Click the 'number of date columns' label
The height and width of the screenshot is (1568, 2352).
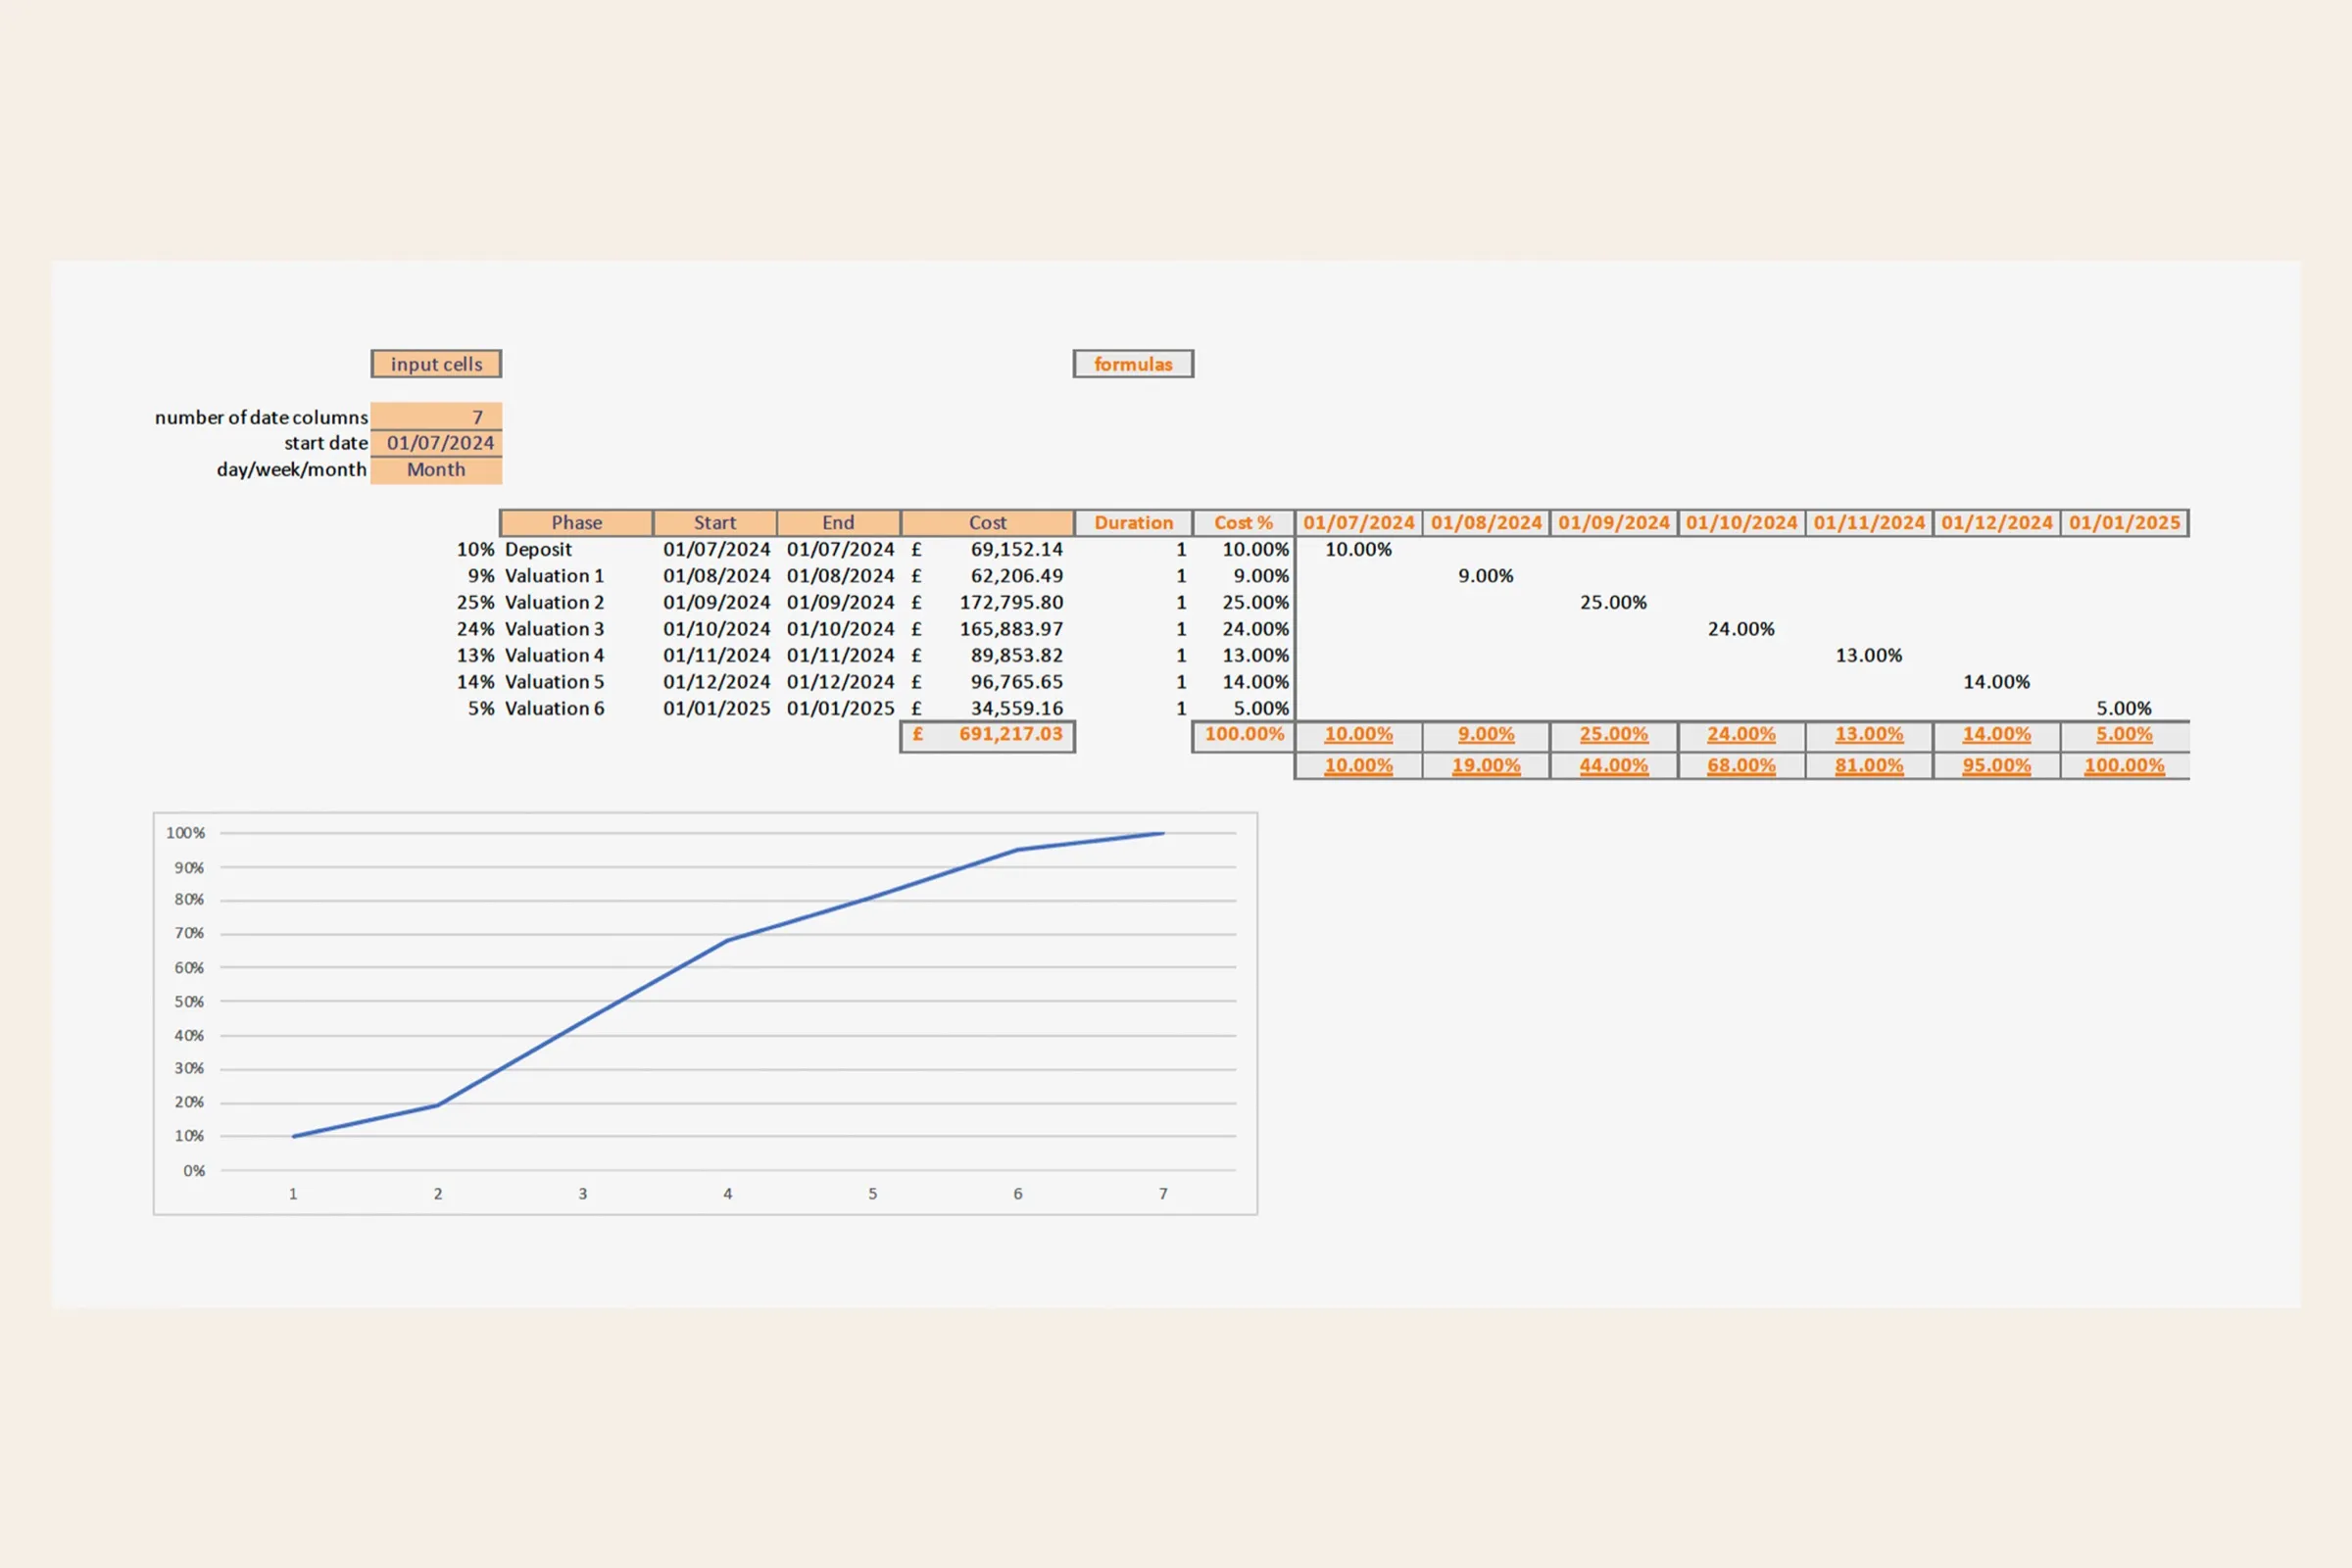tap(261, 418)
